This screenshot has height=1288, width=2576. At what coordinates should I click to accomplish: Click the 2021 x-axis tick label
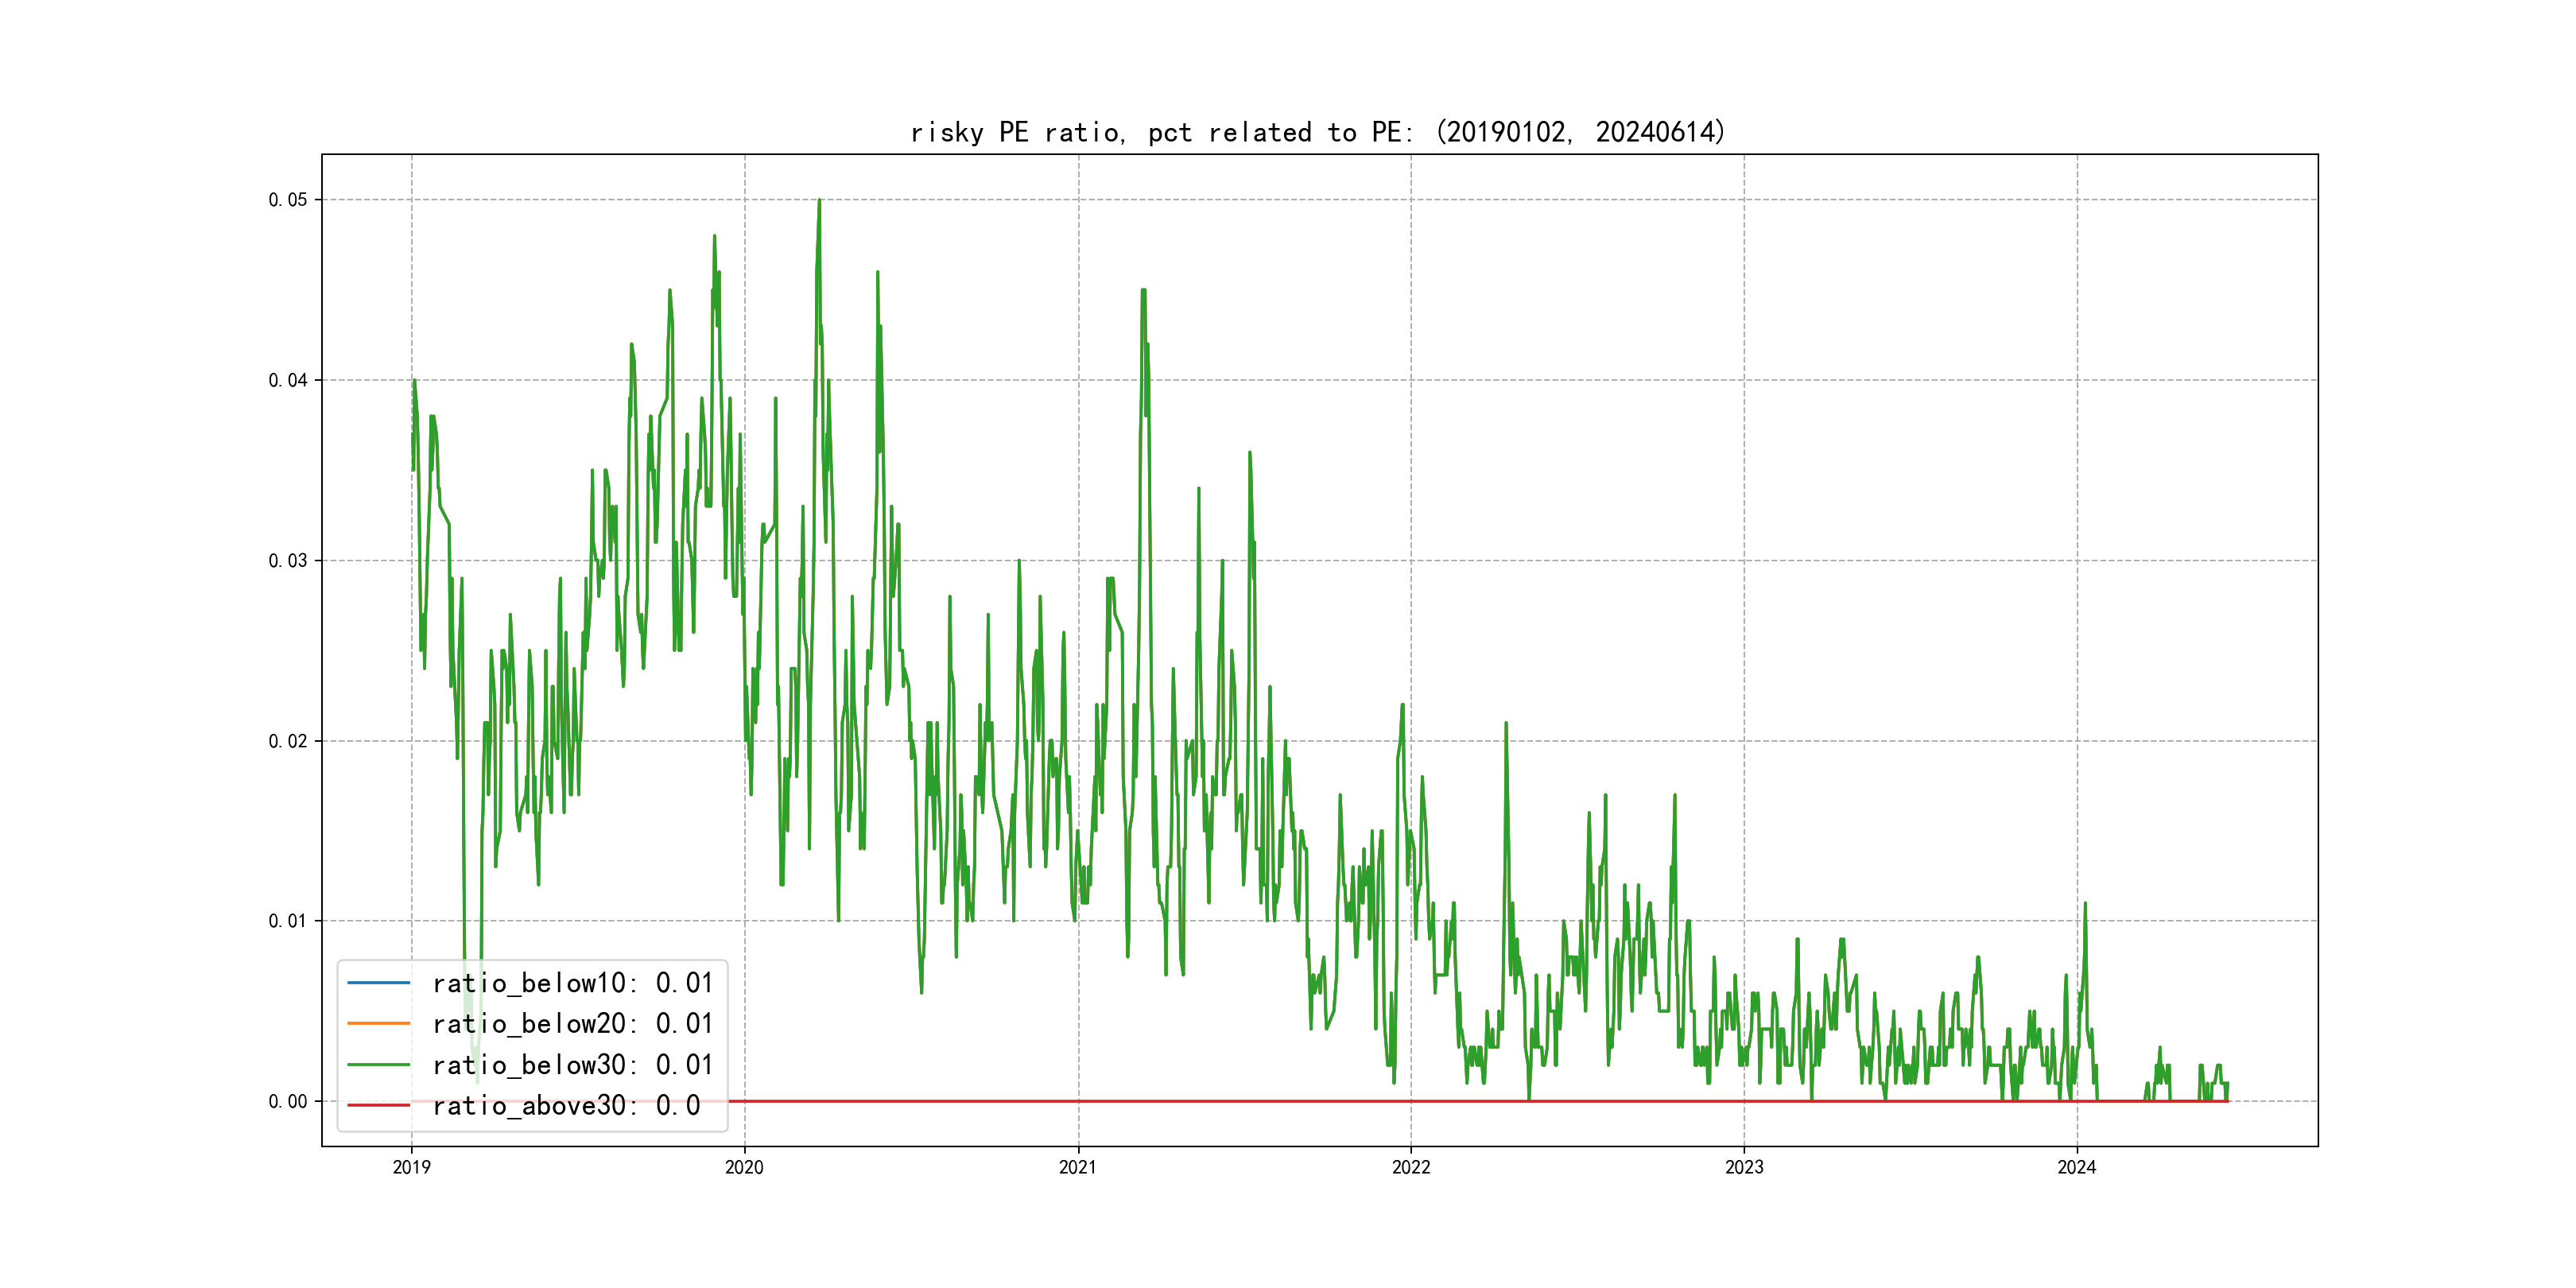pos(1077,1167)
